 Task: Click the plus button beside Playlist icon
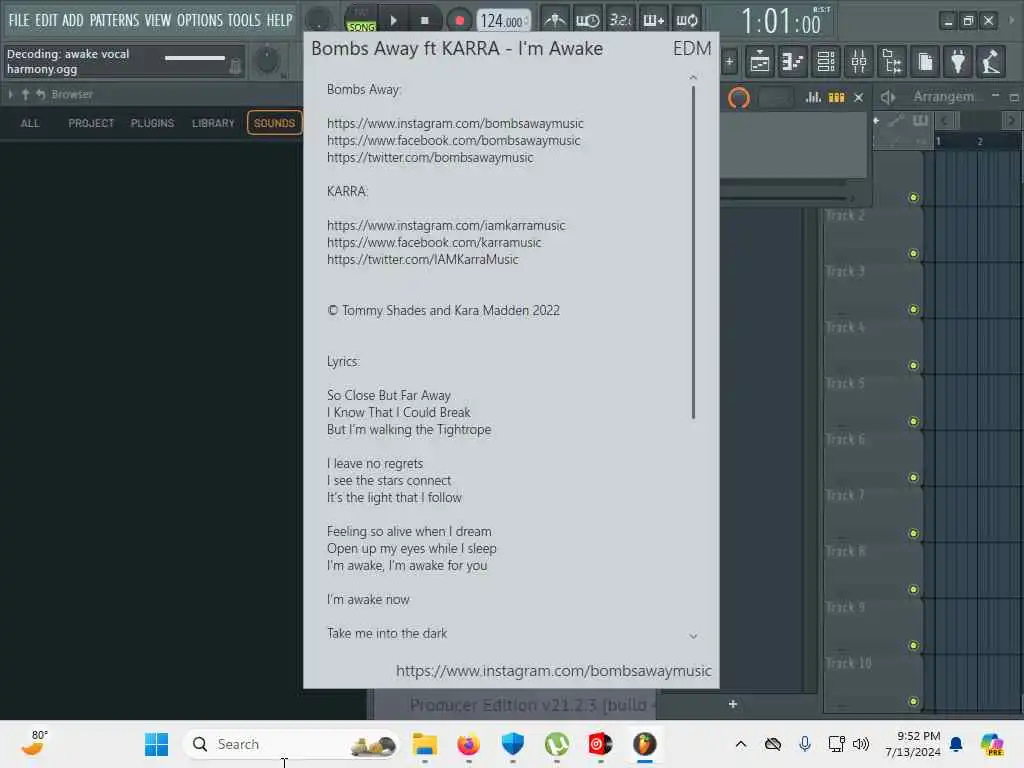729,63
